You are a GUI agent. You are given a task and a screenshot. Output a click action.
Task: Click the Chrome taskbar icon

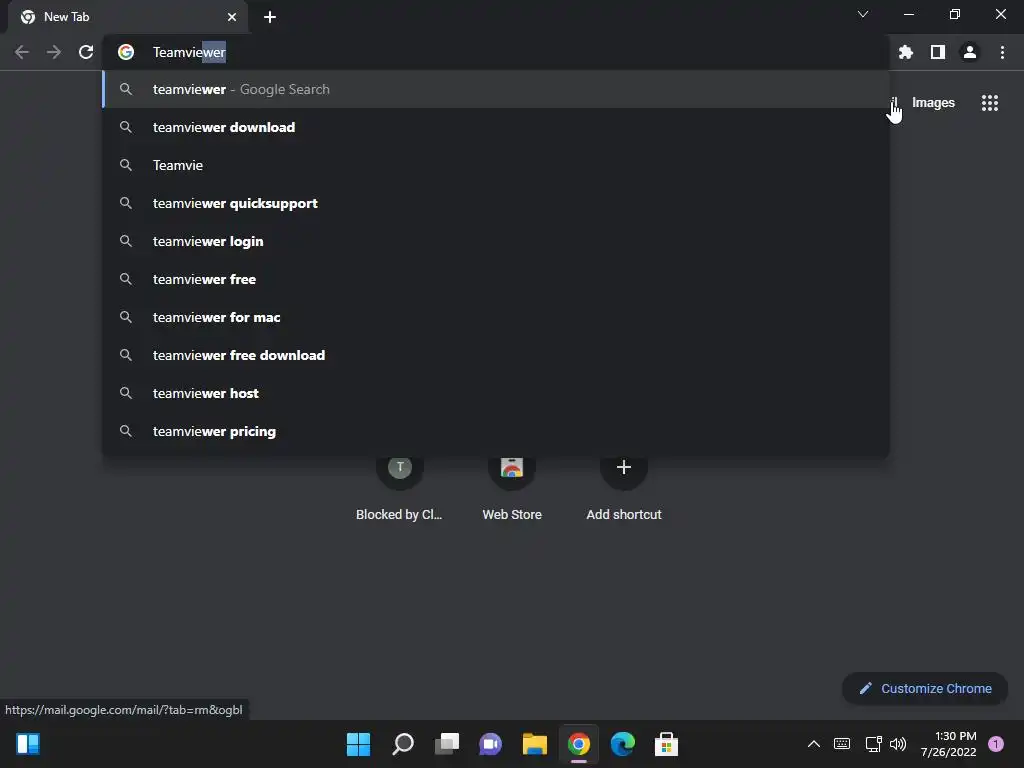pyautogui.click(x=579, y=744)
